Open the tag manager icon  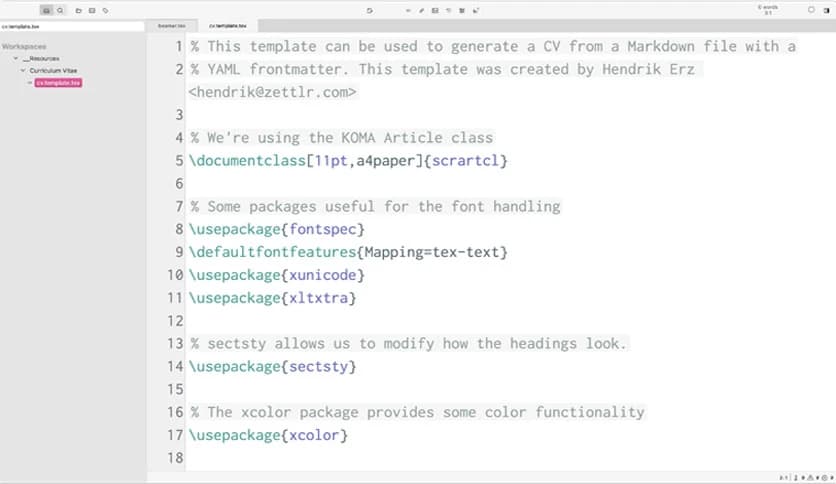click(x=106, y=10)
